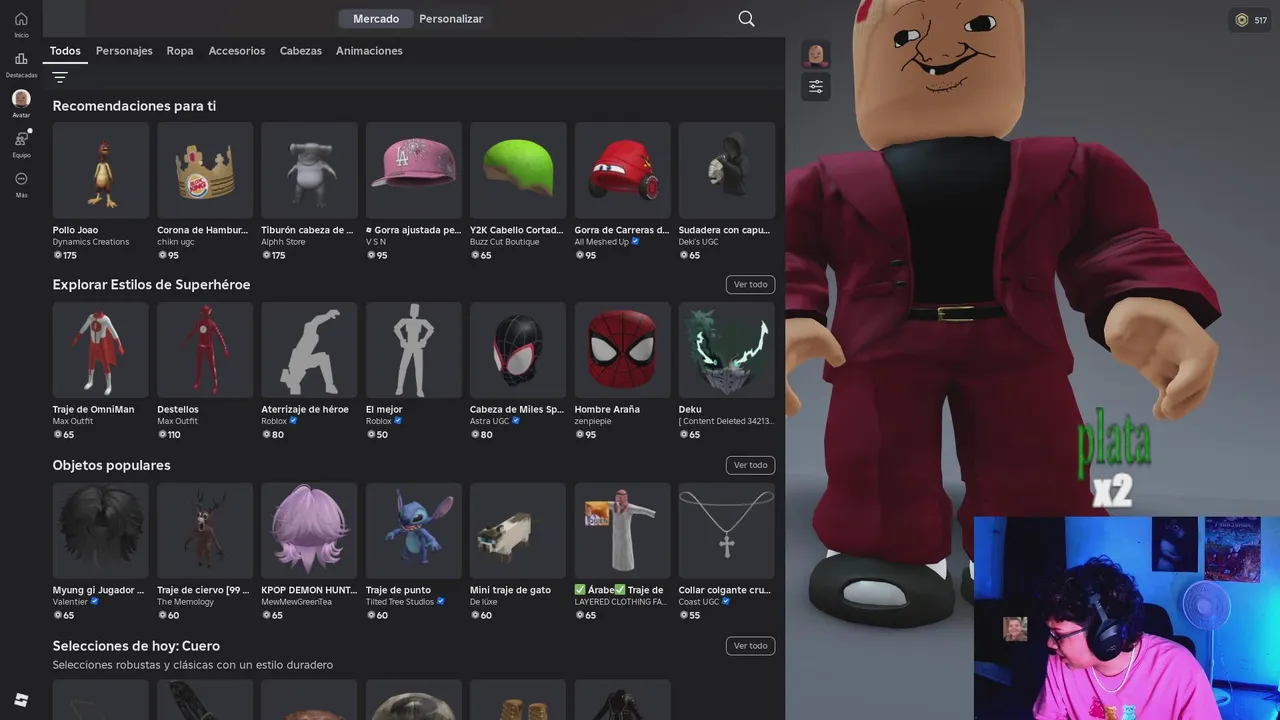1280x720 pixels.
Task: Open the Inicio home icon in sidebar
Action: click(x=21, y=19)
